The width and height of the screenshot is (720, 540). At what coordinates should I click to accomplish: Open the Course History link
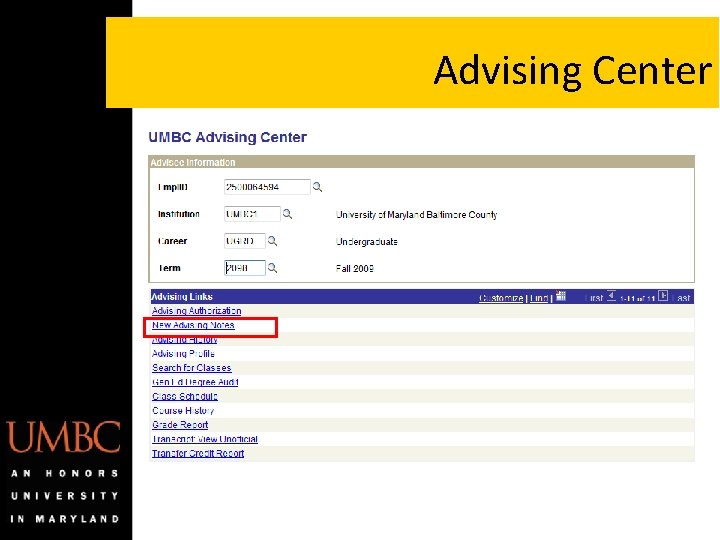183,411
